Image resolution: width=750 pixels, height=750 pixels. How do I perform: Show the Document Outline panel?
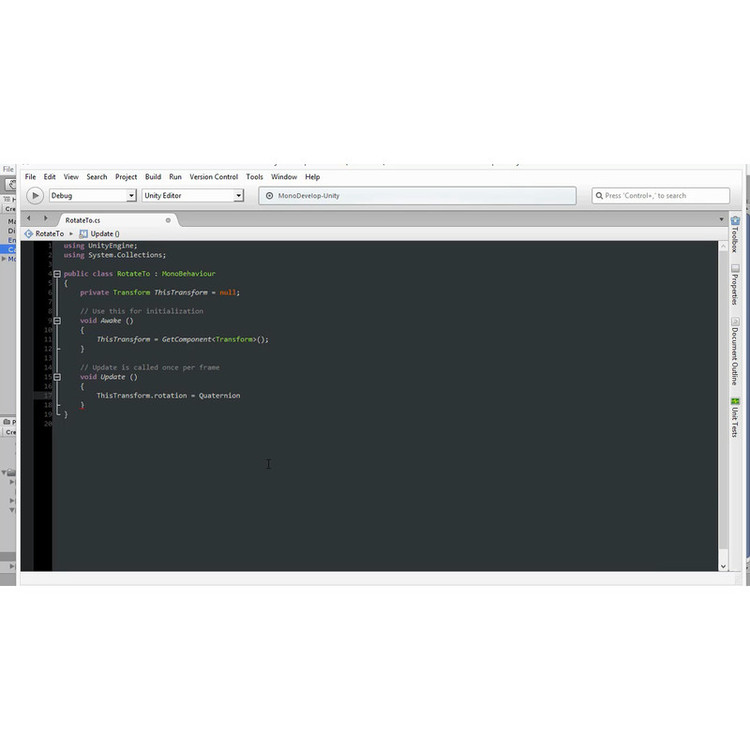pyautogui.click(x=734, y=355)
